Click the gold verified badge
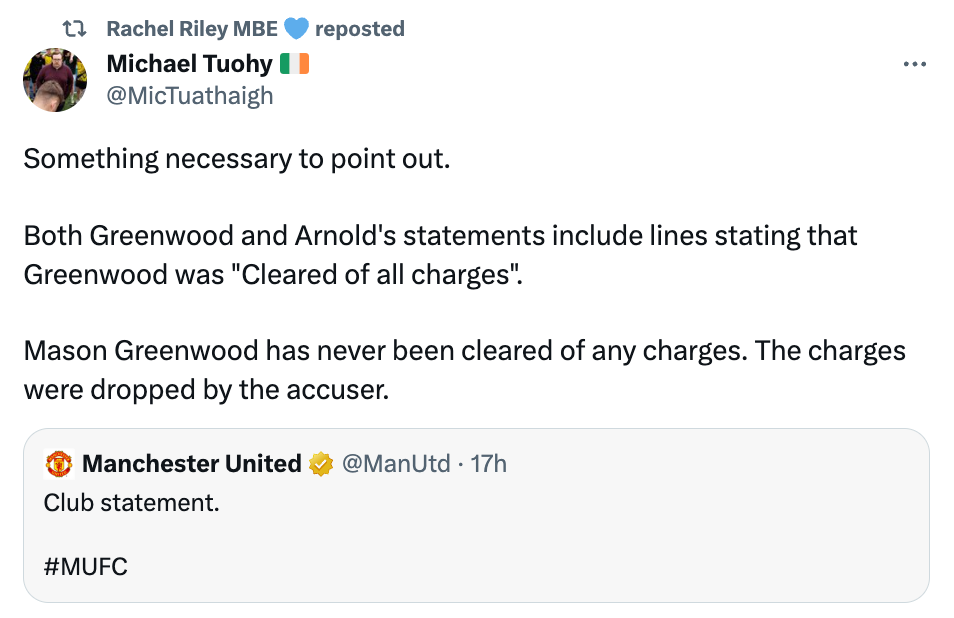 click(321, 464)
